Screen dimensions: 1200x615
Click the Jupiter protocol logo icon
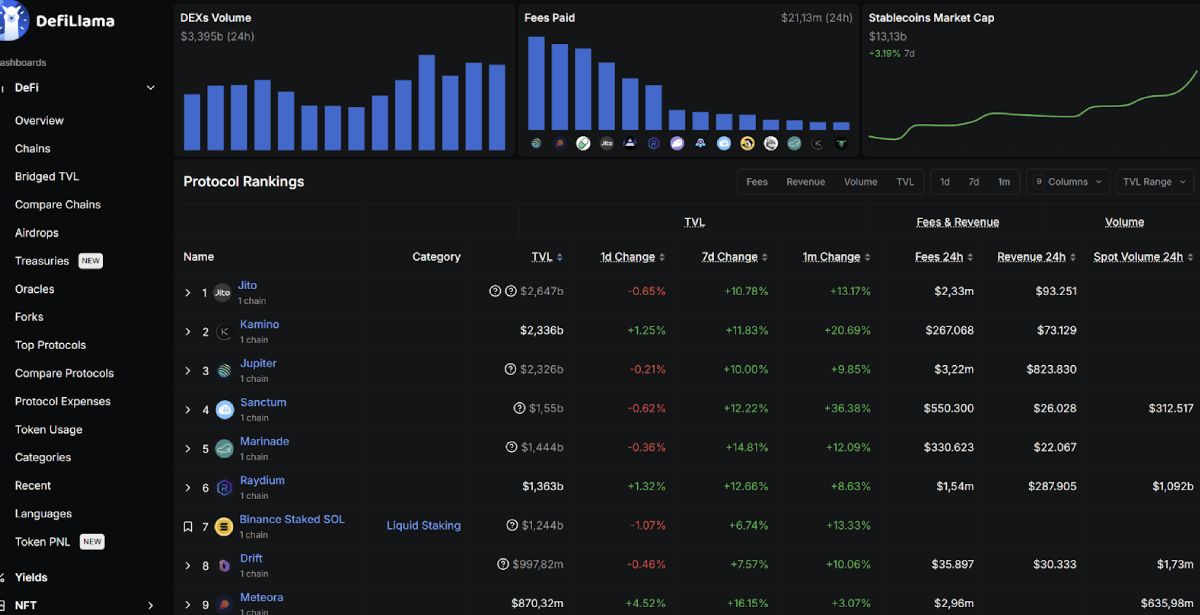[223, 371]
